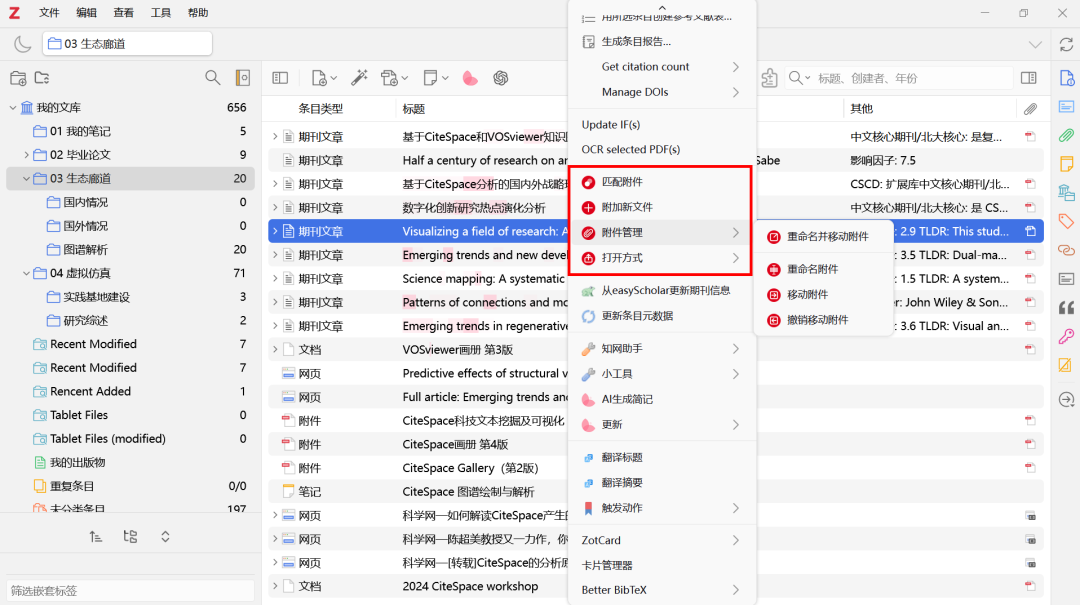Toggle the collection pane sidebar button

tap(280, 78)
